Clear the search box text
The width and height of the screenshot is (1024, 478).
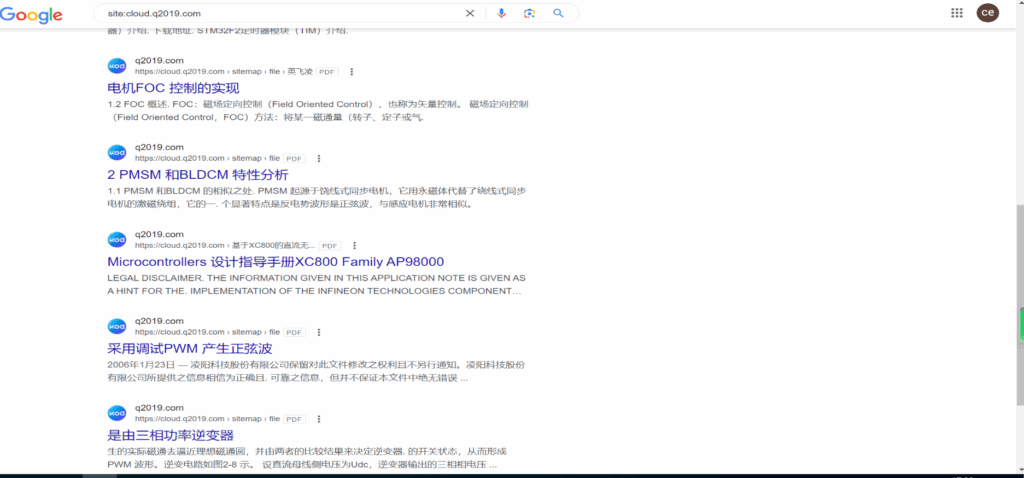(470, 13)
